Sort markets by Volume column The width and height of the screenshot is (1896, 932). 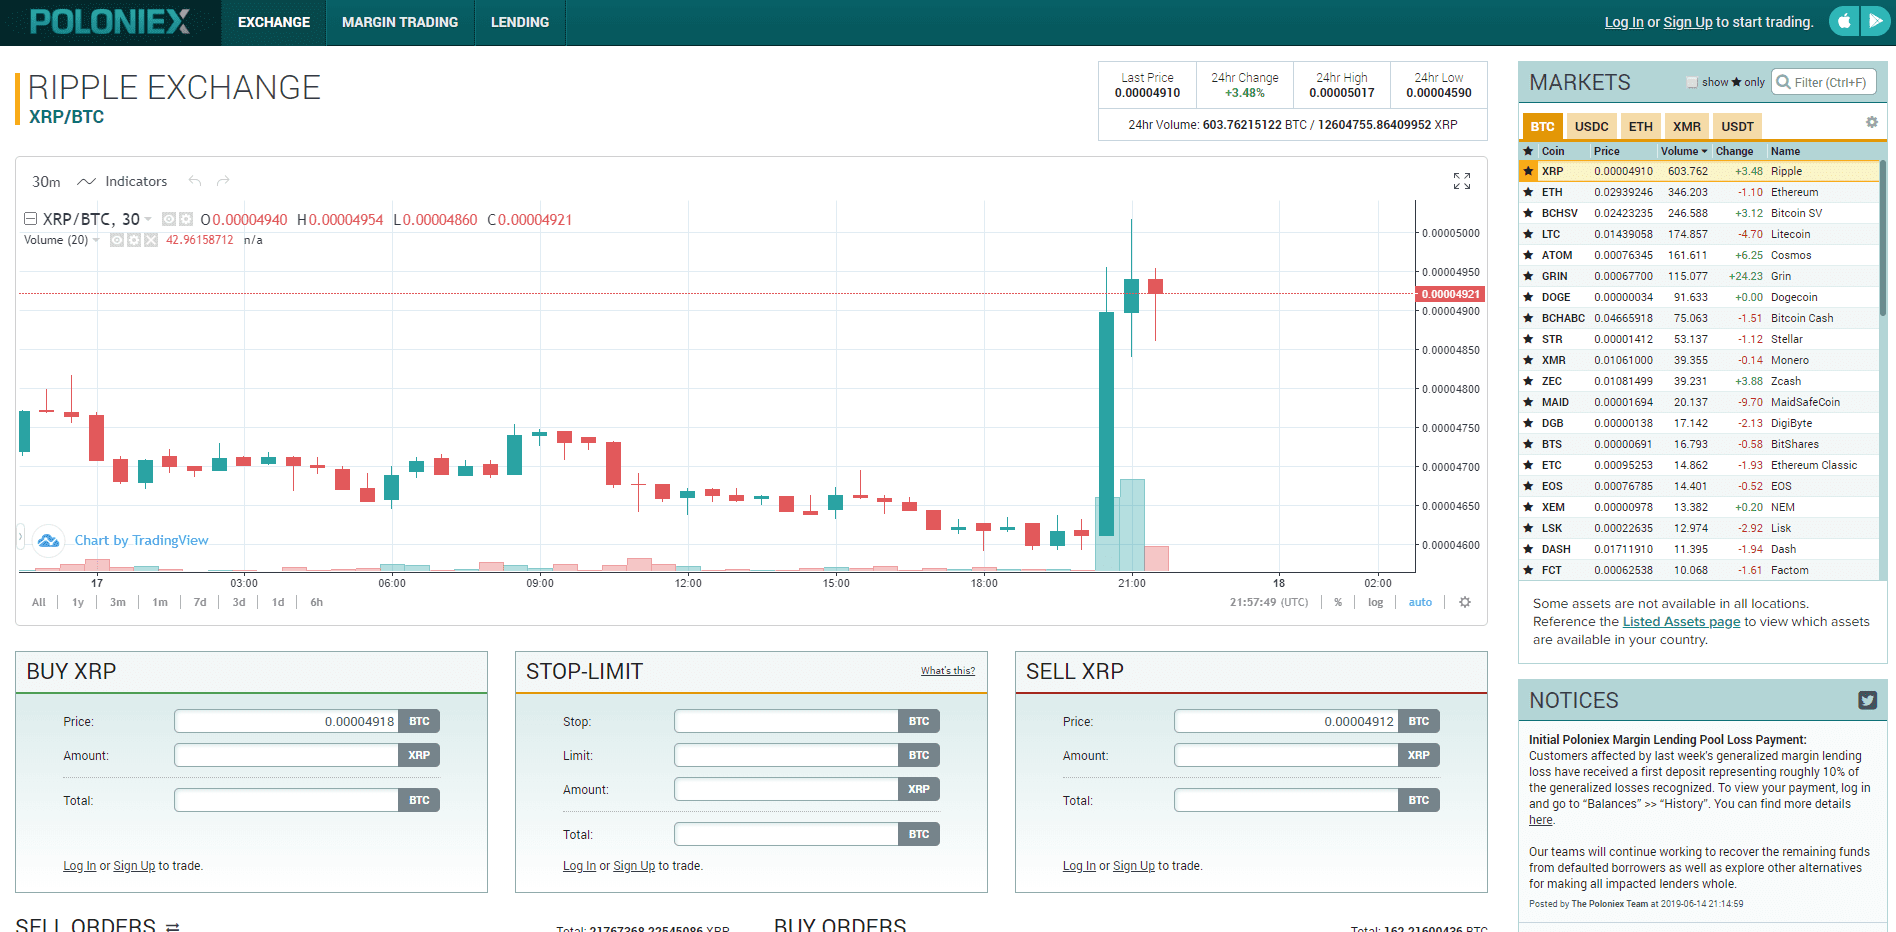point(1684,151)
